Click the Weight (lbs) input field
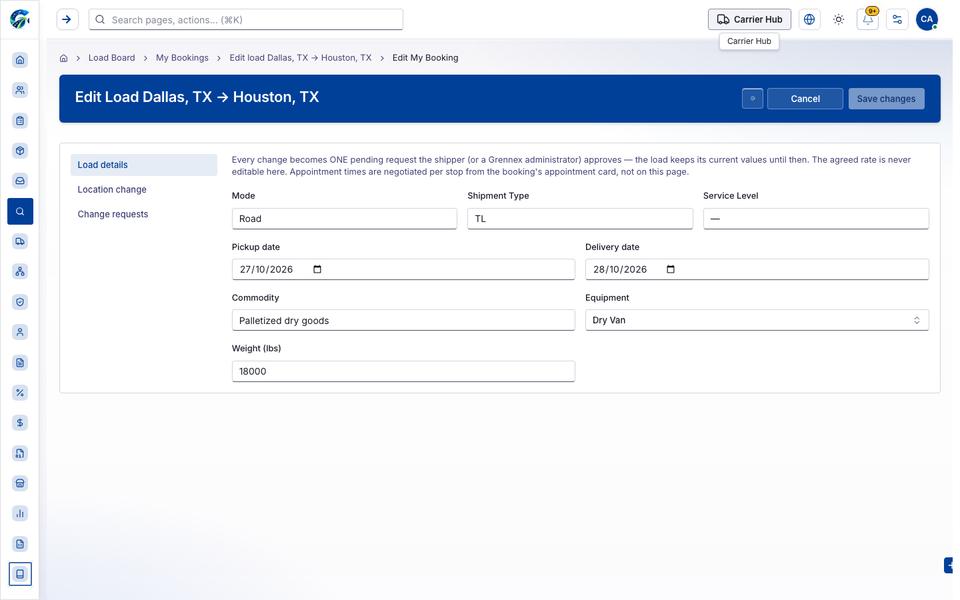 [x=403, y=371]
